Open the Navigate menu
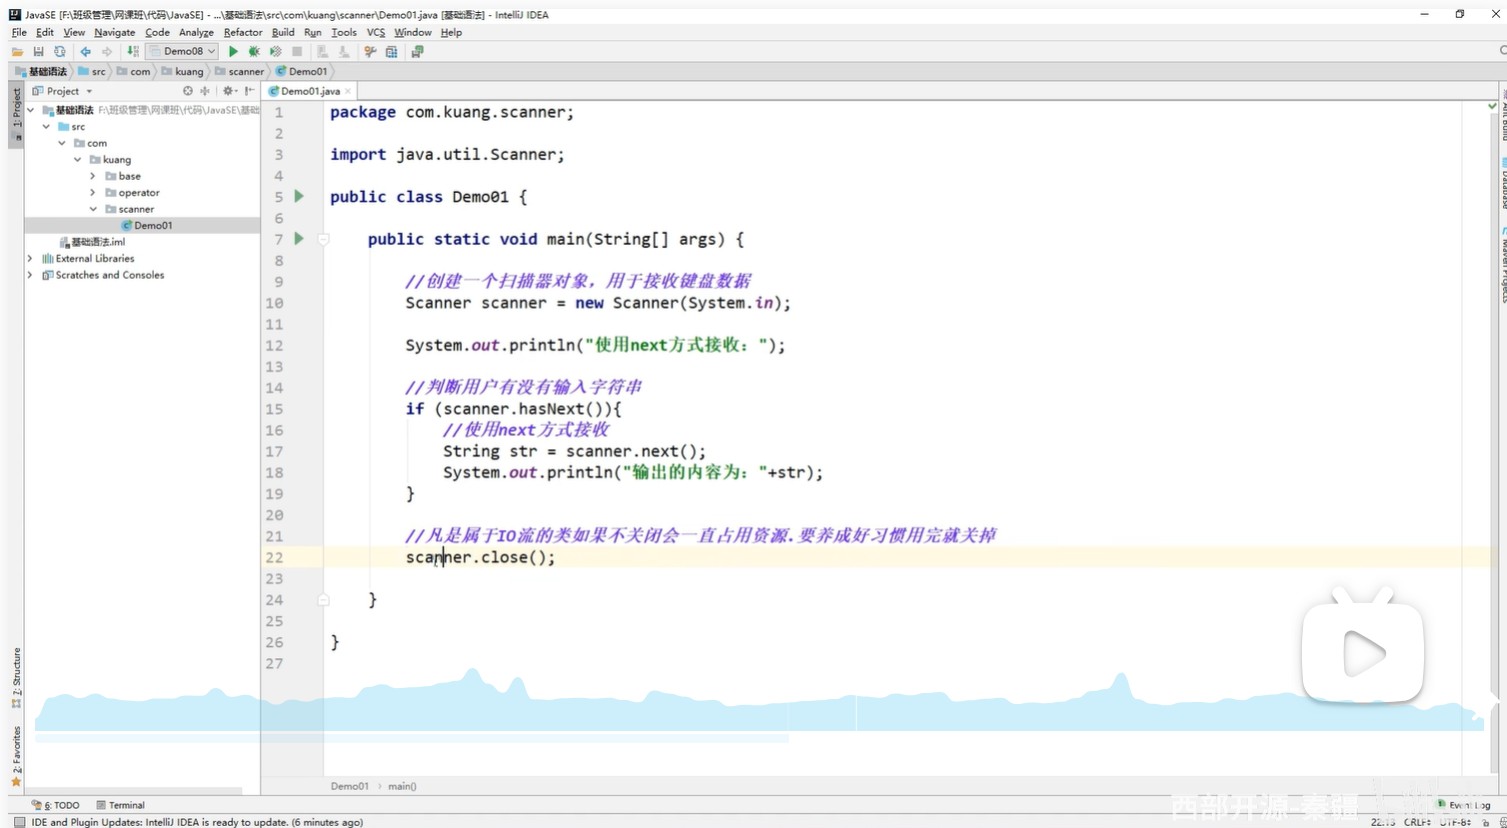 point(114,32)
